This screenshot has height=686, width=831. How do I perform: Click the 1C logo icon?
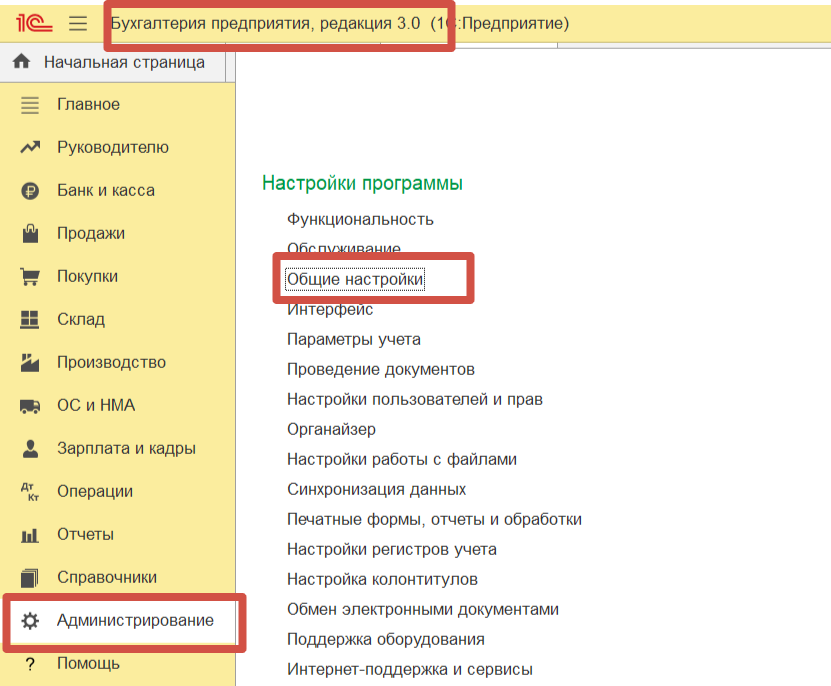(34, 23)
